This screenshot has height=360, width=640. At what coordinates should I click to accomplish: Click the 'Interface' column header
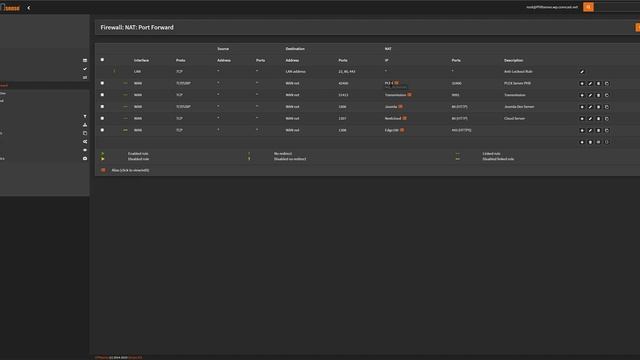(141, 60)
